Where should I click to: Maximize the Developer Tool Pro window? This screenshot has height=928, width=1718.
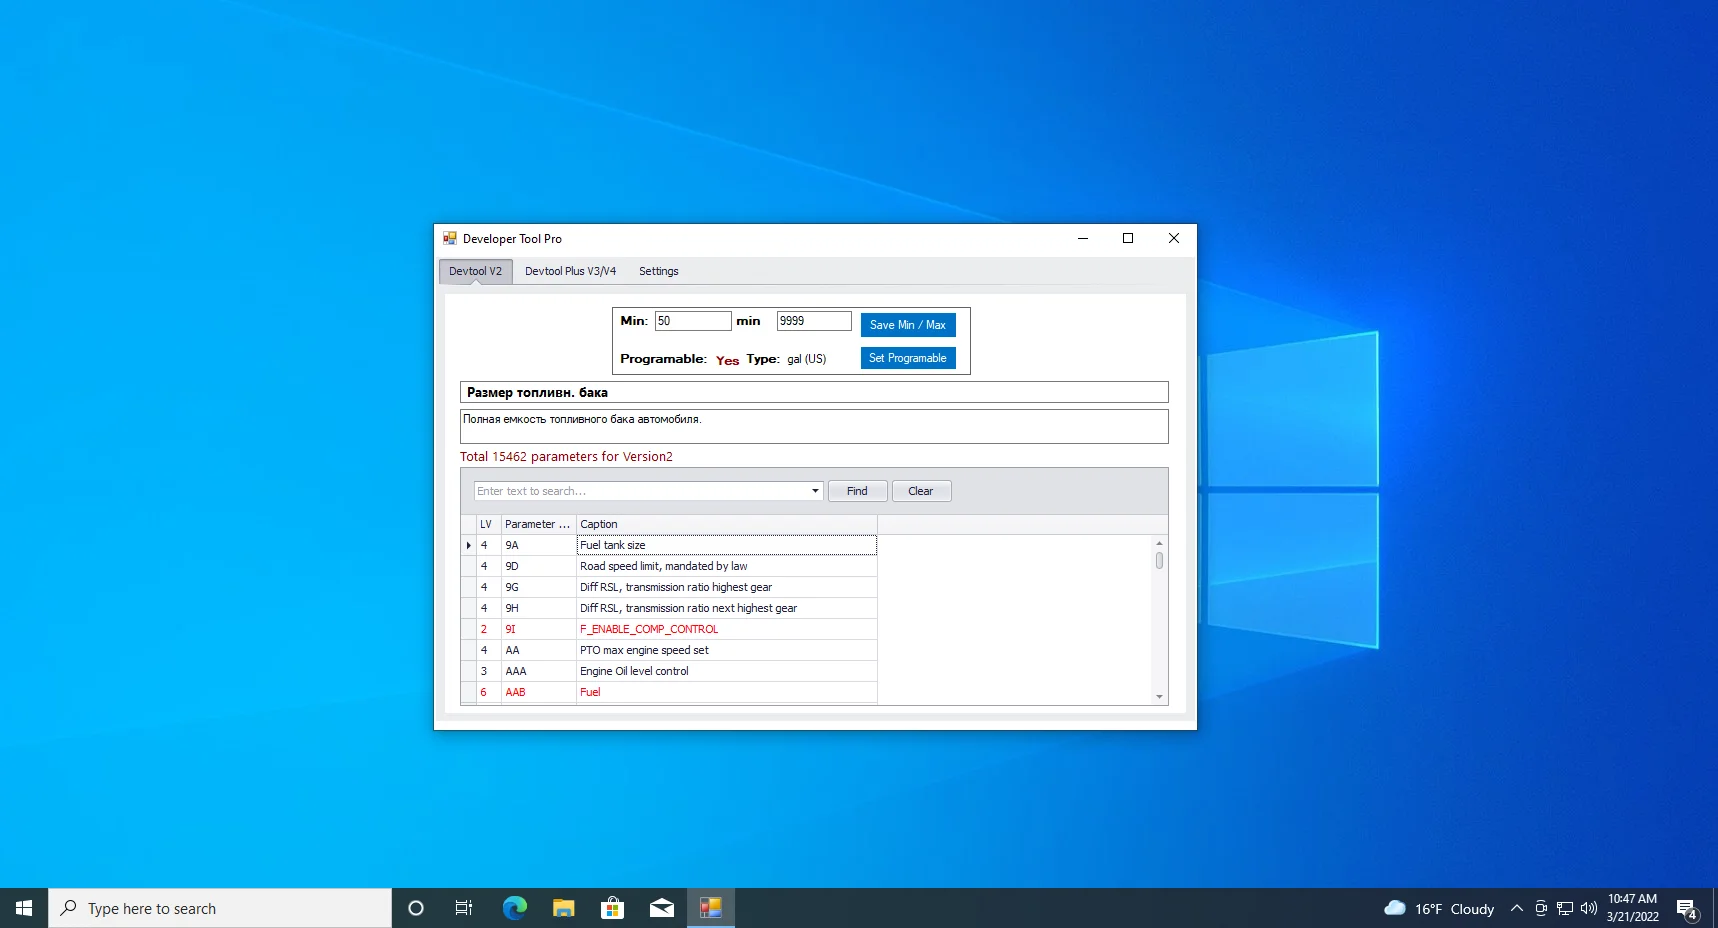coord(1128,238)
